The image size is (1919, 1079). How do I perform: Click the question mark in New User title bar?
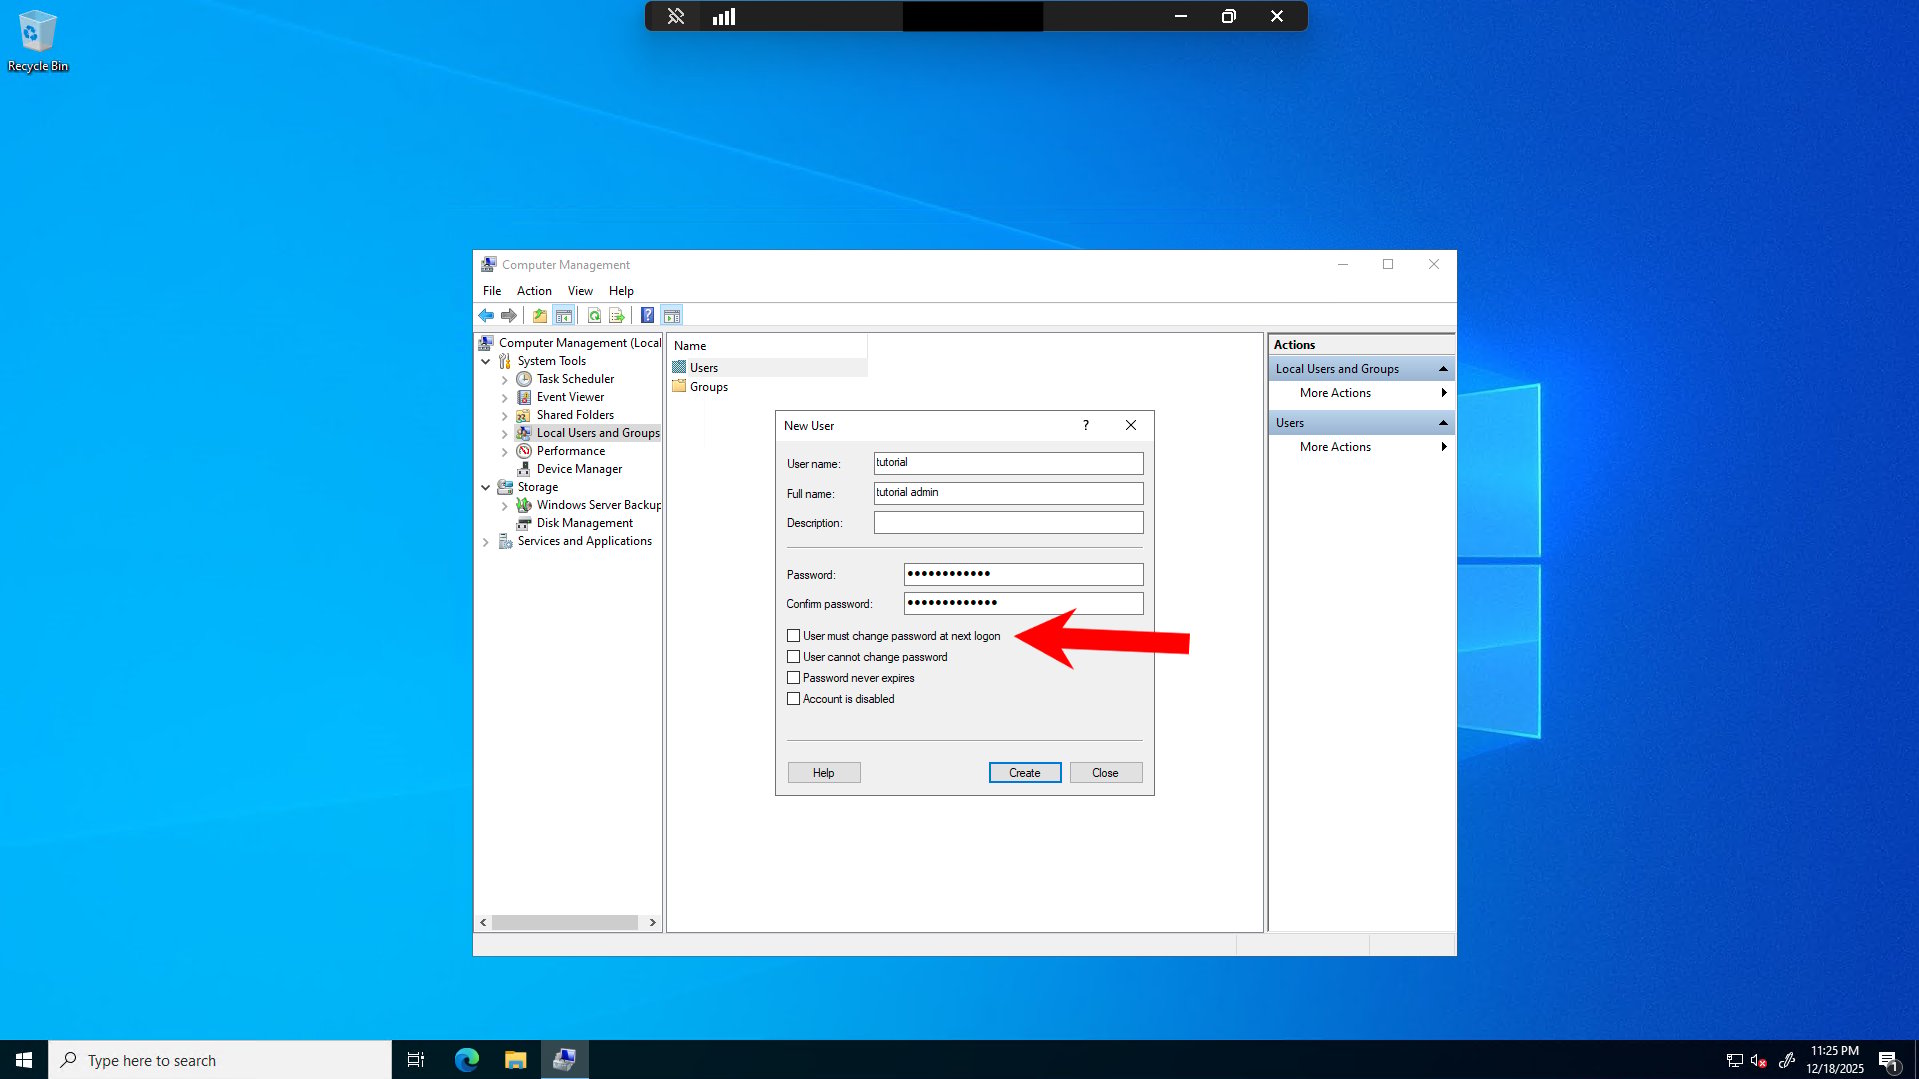tap(1085, 425)
